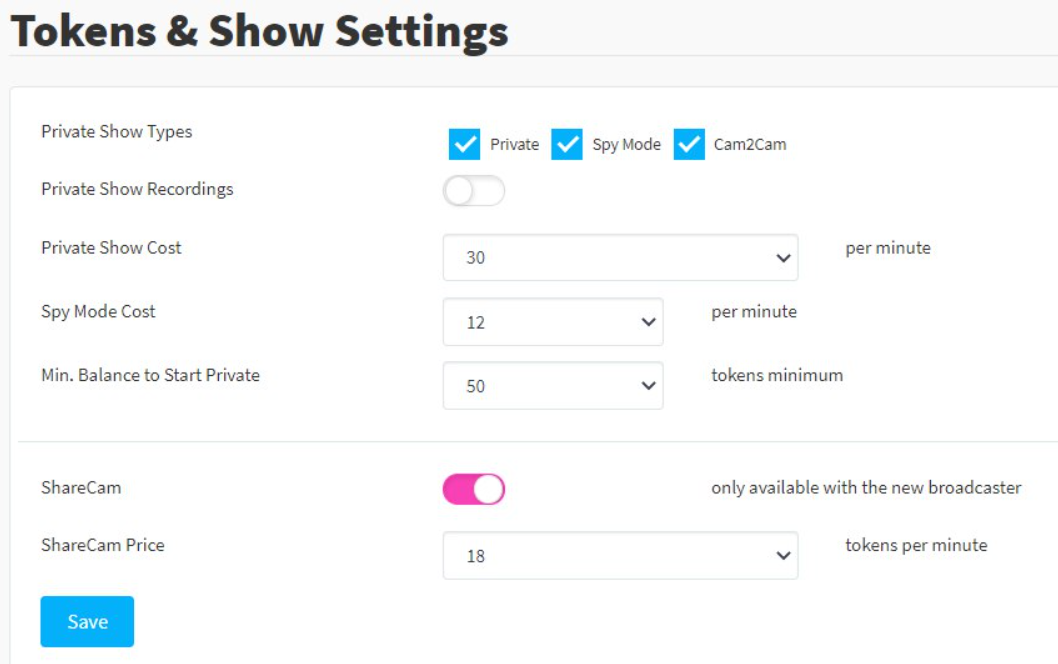Open the Private Show Cost dropdown
Screen dimensions: 1058x664
pos(620,258)
